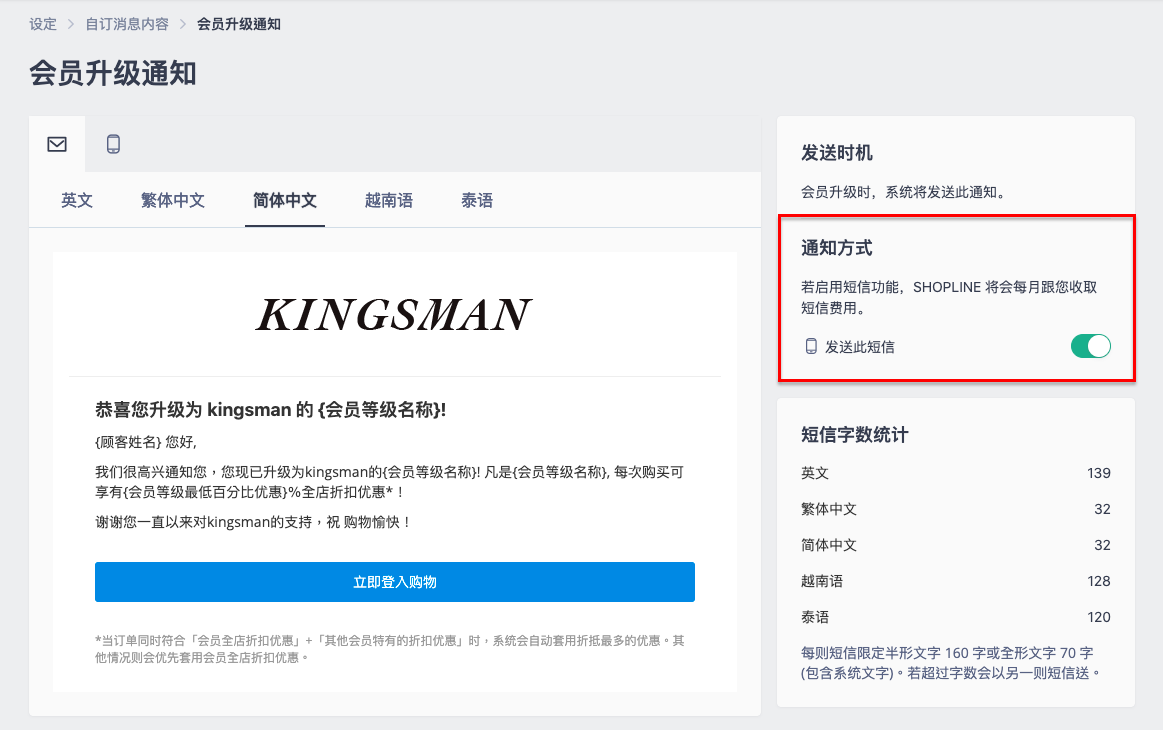
Task: Click the 谢谢您一直以来 thank-you line
Action: pyautogui.click(x=253, y=522)
